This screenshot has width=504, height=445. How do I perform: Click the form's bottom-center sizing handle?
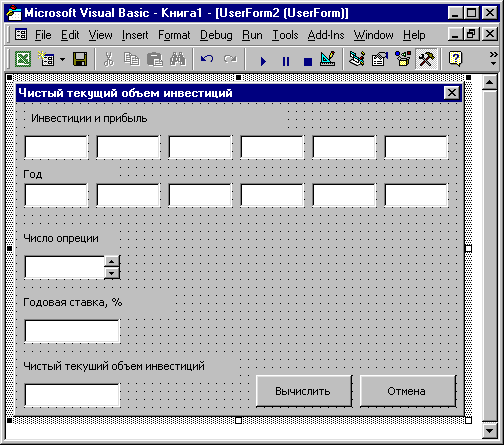click(238, 421)
